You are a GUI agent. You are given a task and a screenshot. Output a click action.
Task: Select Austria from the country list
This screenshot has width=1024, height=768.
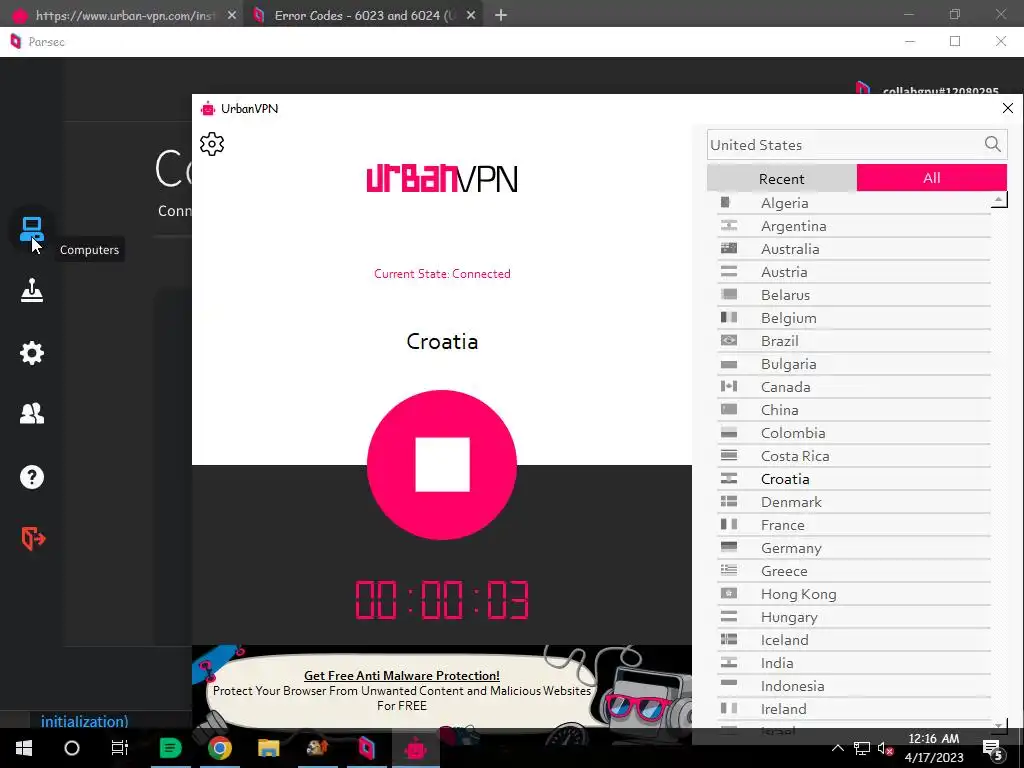click(854, 272)
